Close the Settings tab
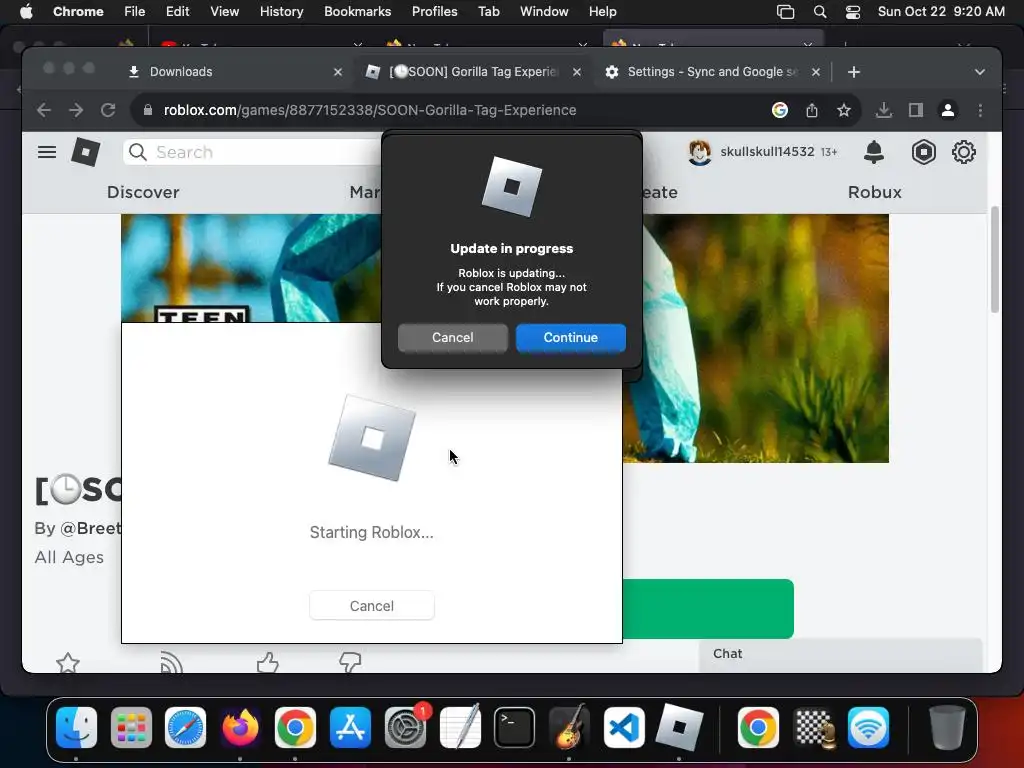The image size is (1024, 768). (x=816, y=72)
